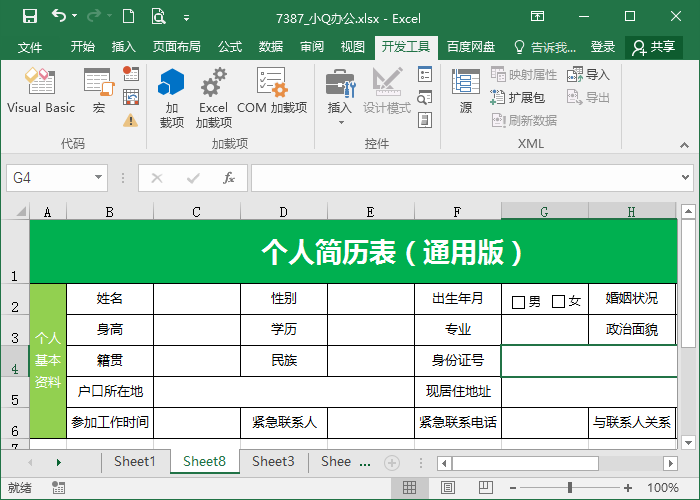This screenshot has width=700, height=500.
Task: Open Customize Quick Access Toolbar dropdown
Action: [x=187, y=18]
